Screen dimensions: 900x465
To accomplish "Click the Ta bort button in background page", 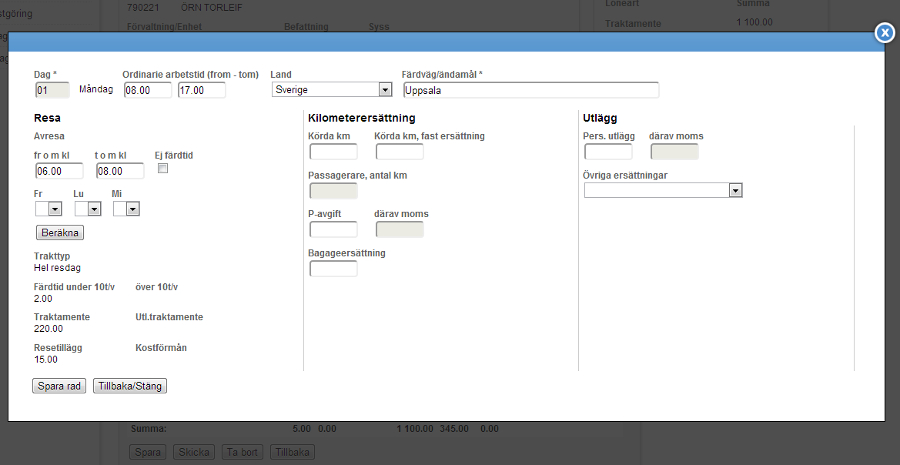I will coord(242,452).
